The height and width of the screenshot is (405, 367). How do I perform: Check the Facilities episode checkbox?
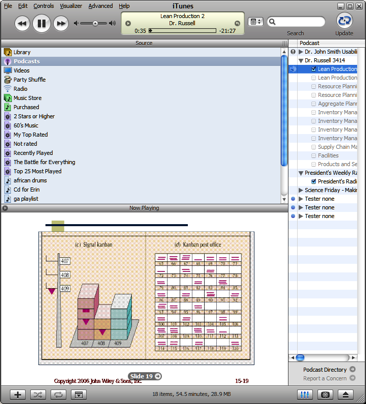click(x=313, y=156)
